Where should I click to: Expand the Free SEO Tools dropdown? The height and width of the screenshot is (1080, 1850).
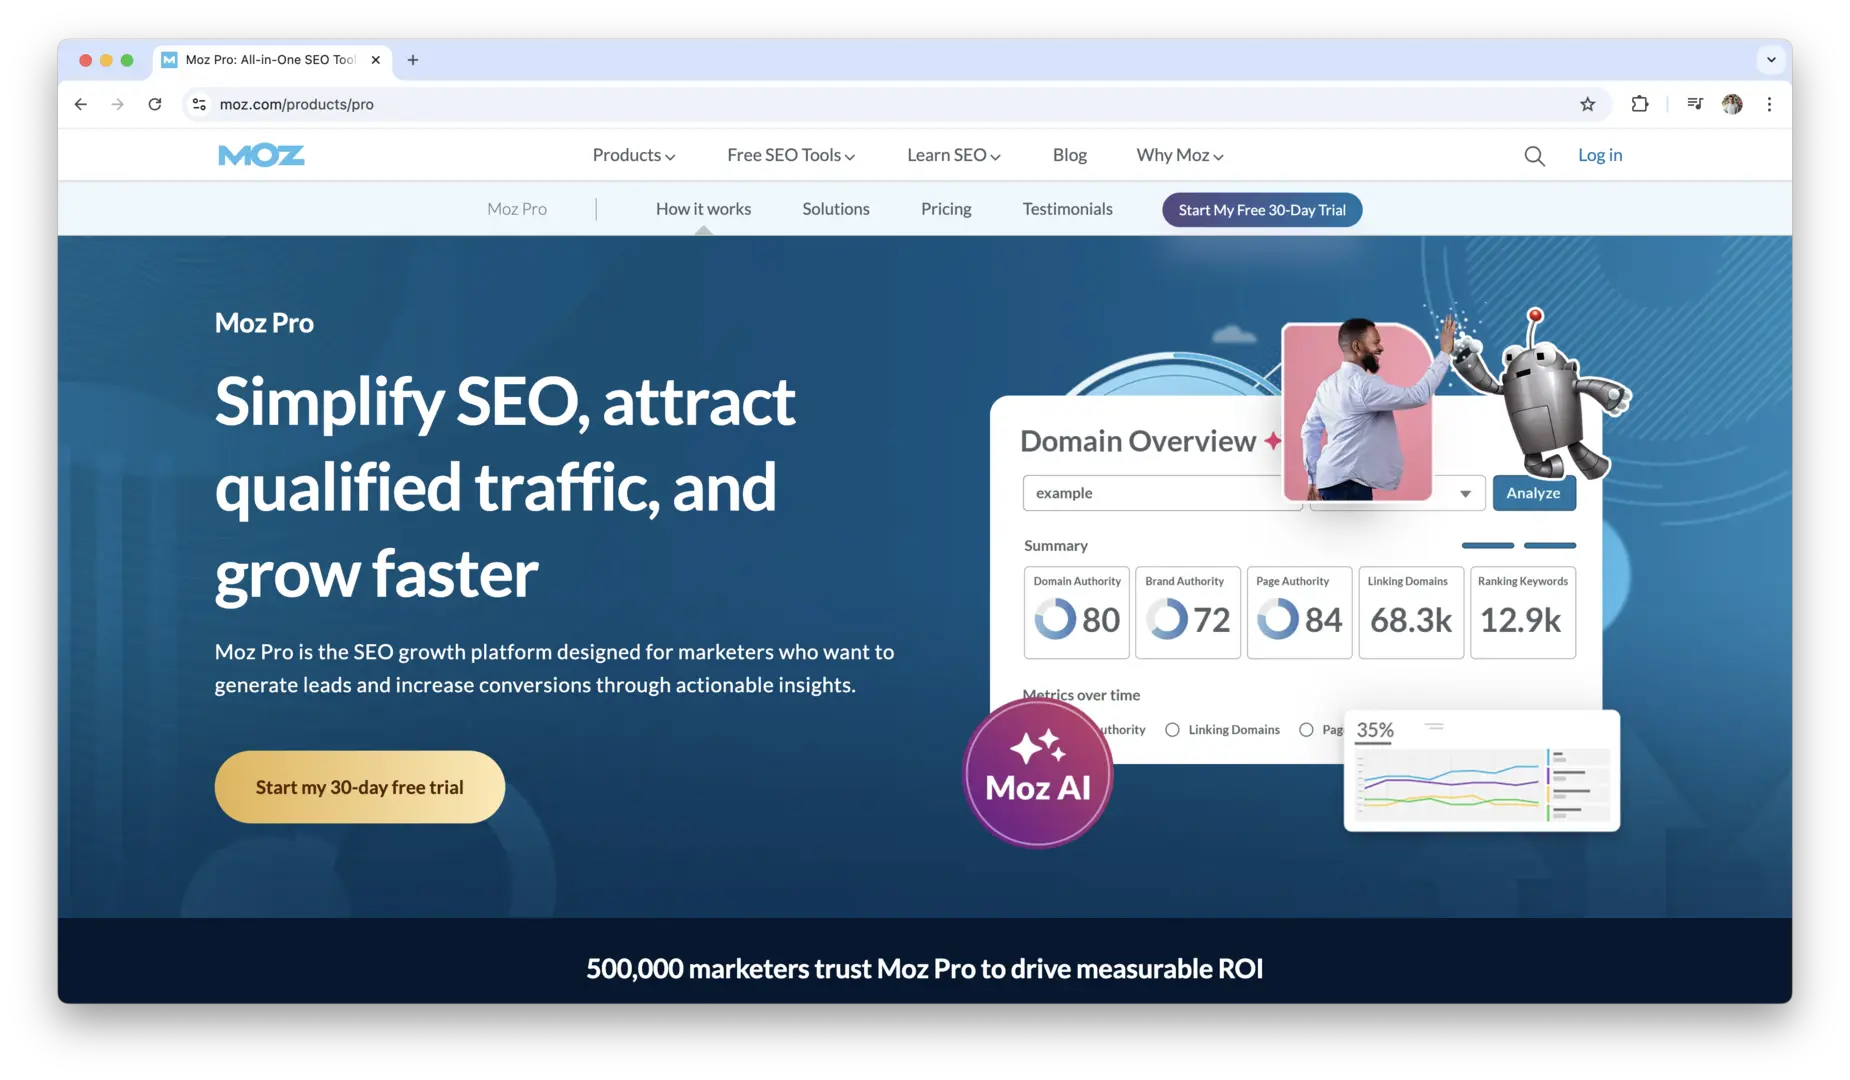(791, 155)
